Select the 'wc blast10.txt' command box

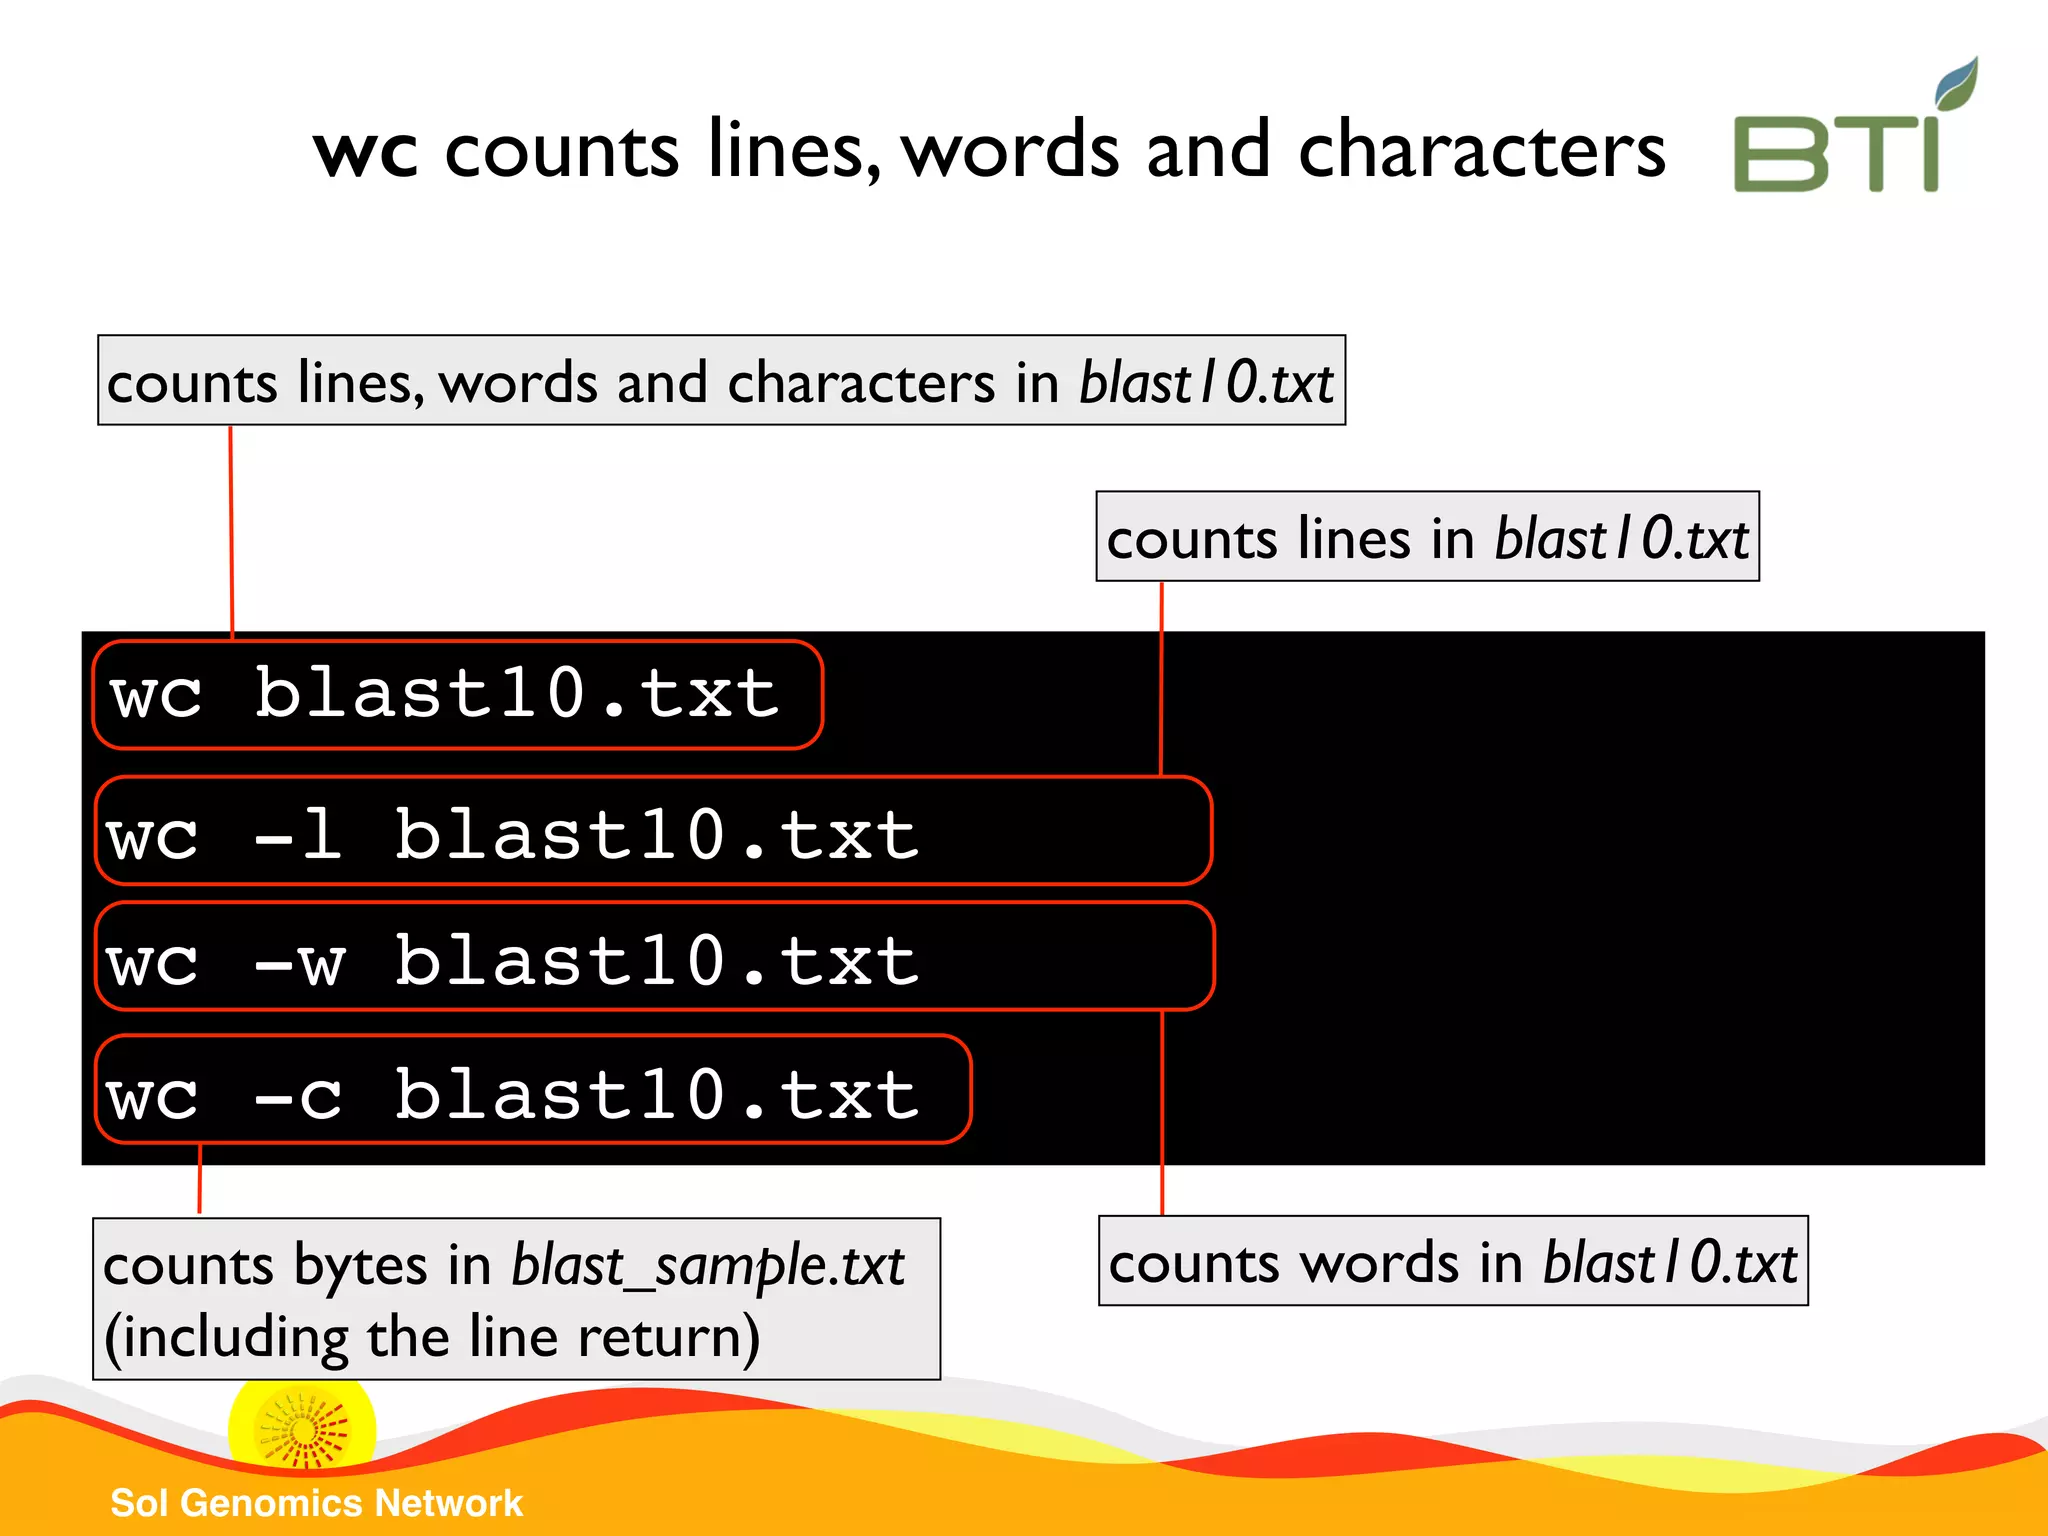457,694
